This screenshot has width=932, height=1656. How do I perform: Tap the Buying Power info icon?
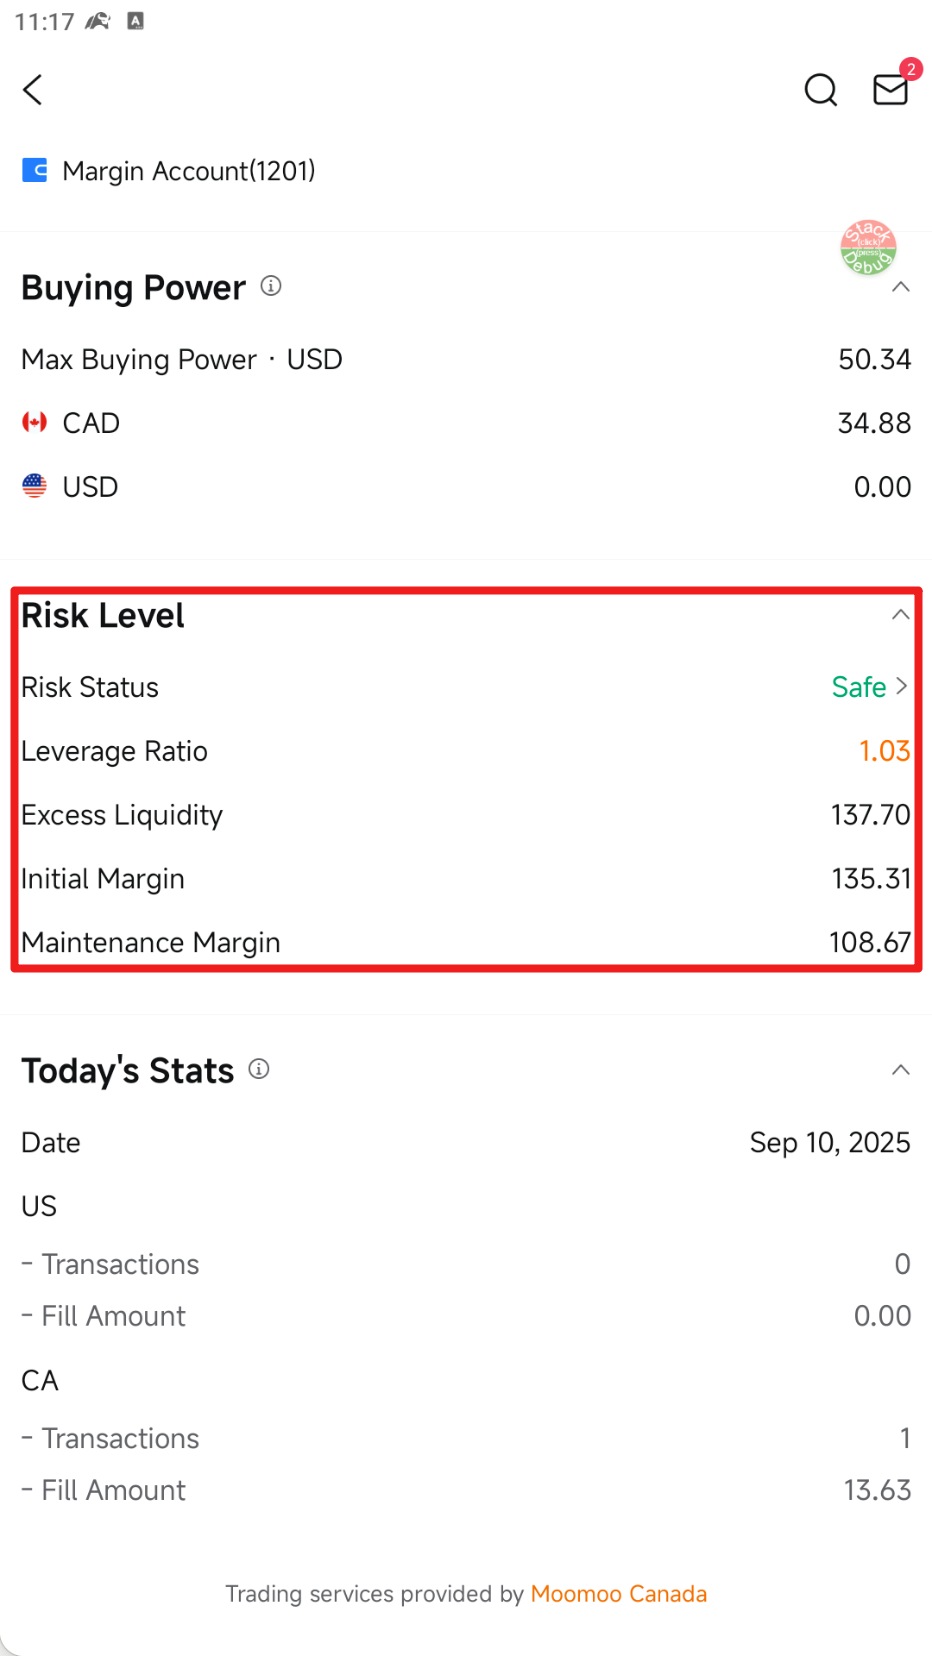coord(271,287)
